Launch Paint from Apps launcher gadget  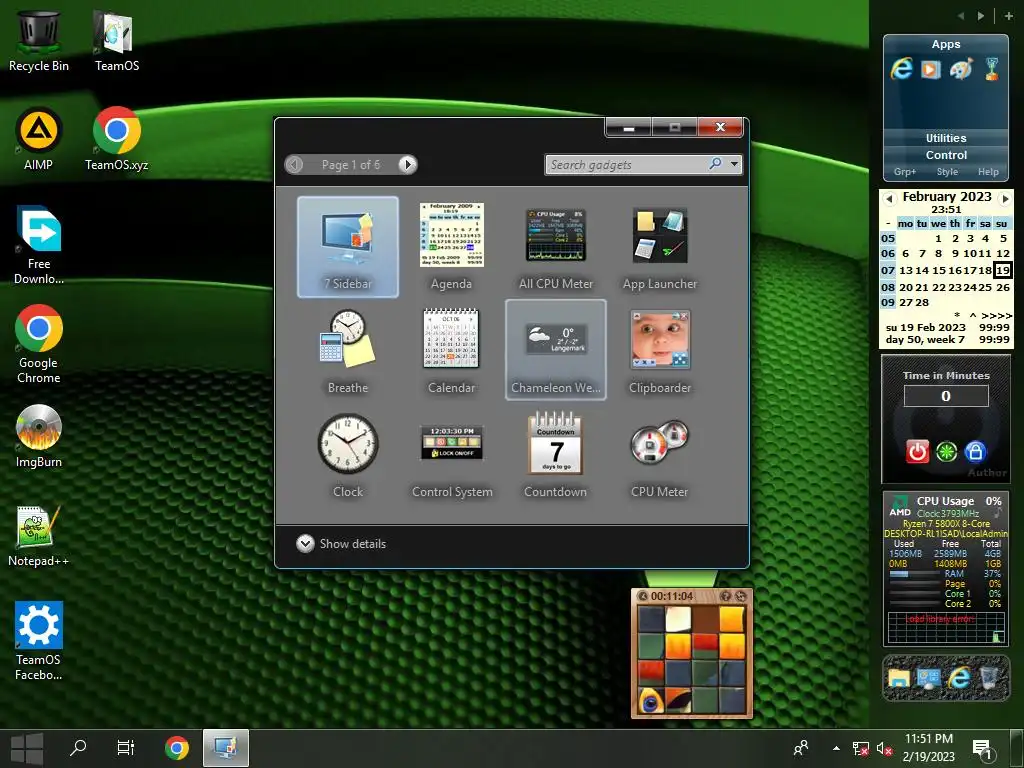[961, 69]
